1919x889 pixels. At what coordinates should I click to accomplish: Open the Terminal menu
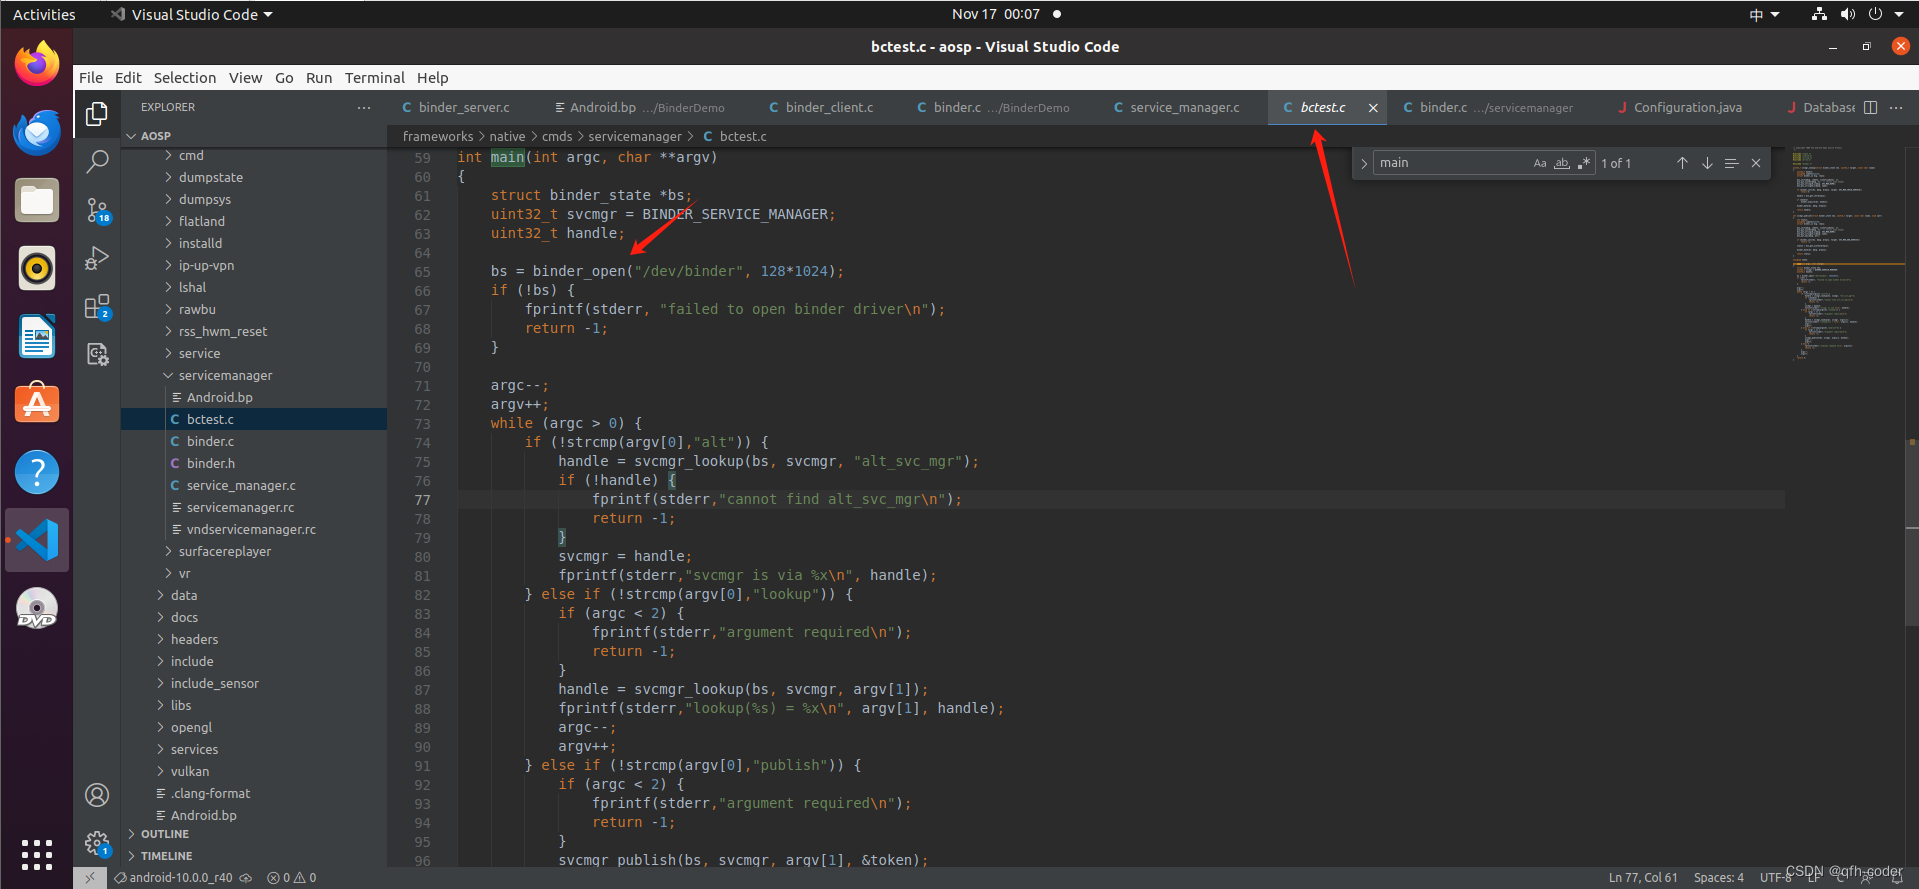coord(374,78)
